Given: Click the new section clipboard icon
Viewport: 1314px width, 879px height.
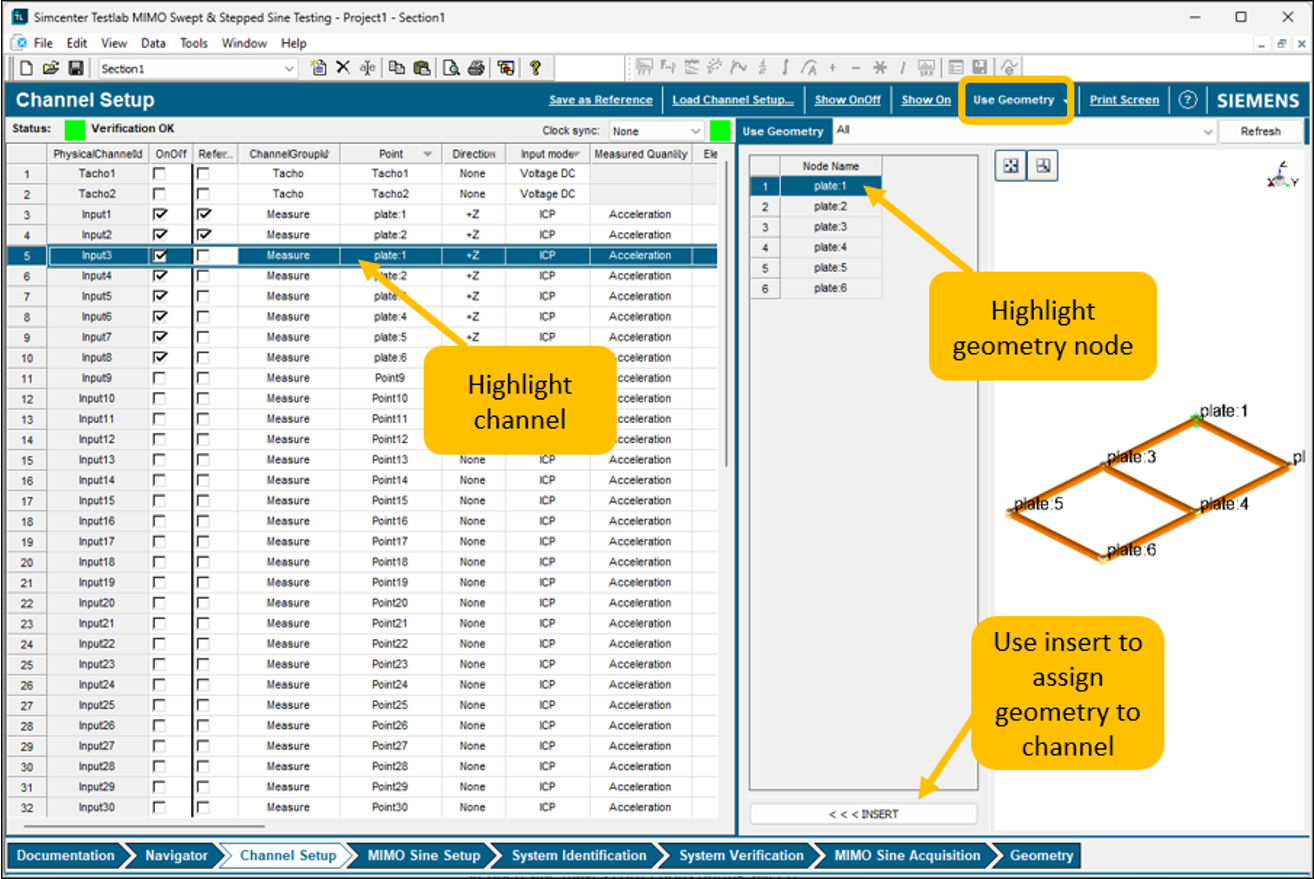Looking at the screenshot, I should [x=319, y=68].
